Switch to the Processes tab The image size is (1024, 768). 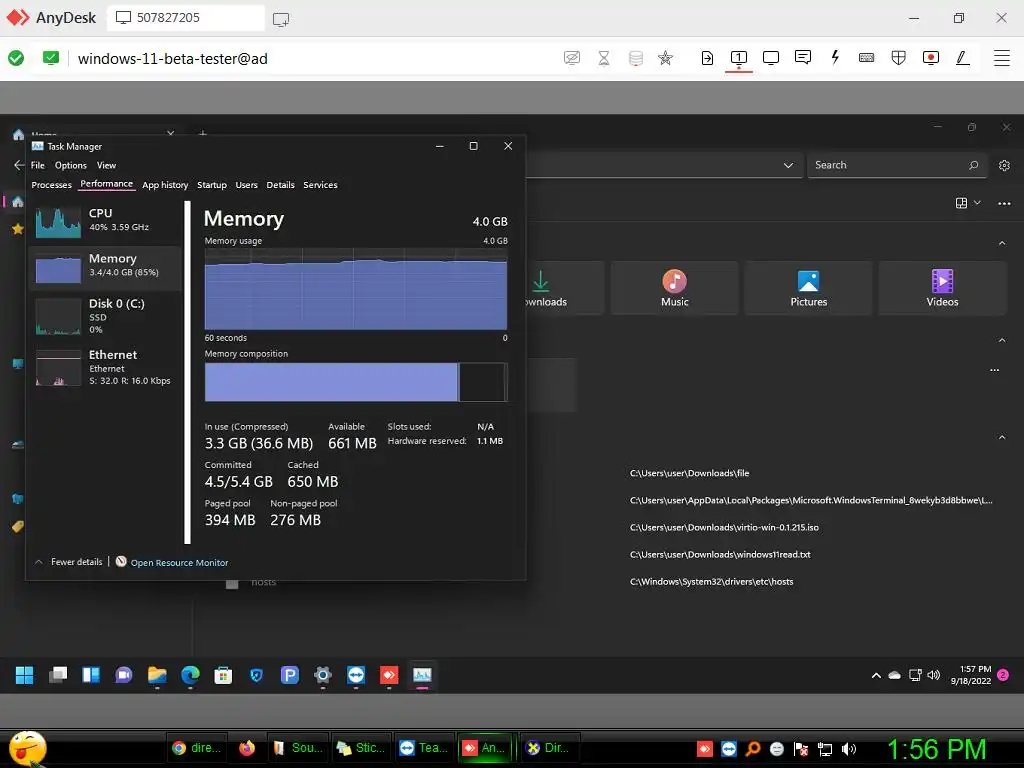tap(52, 185)
